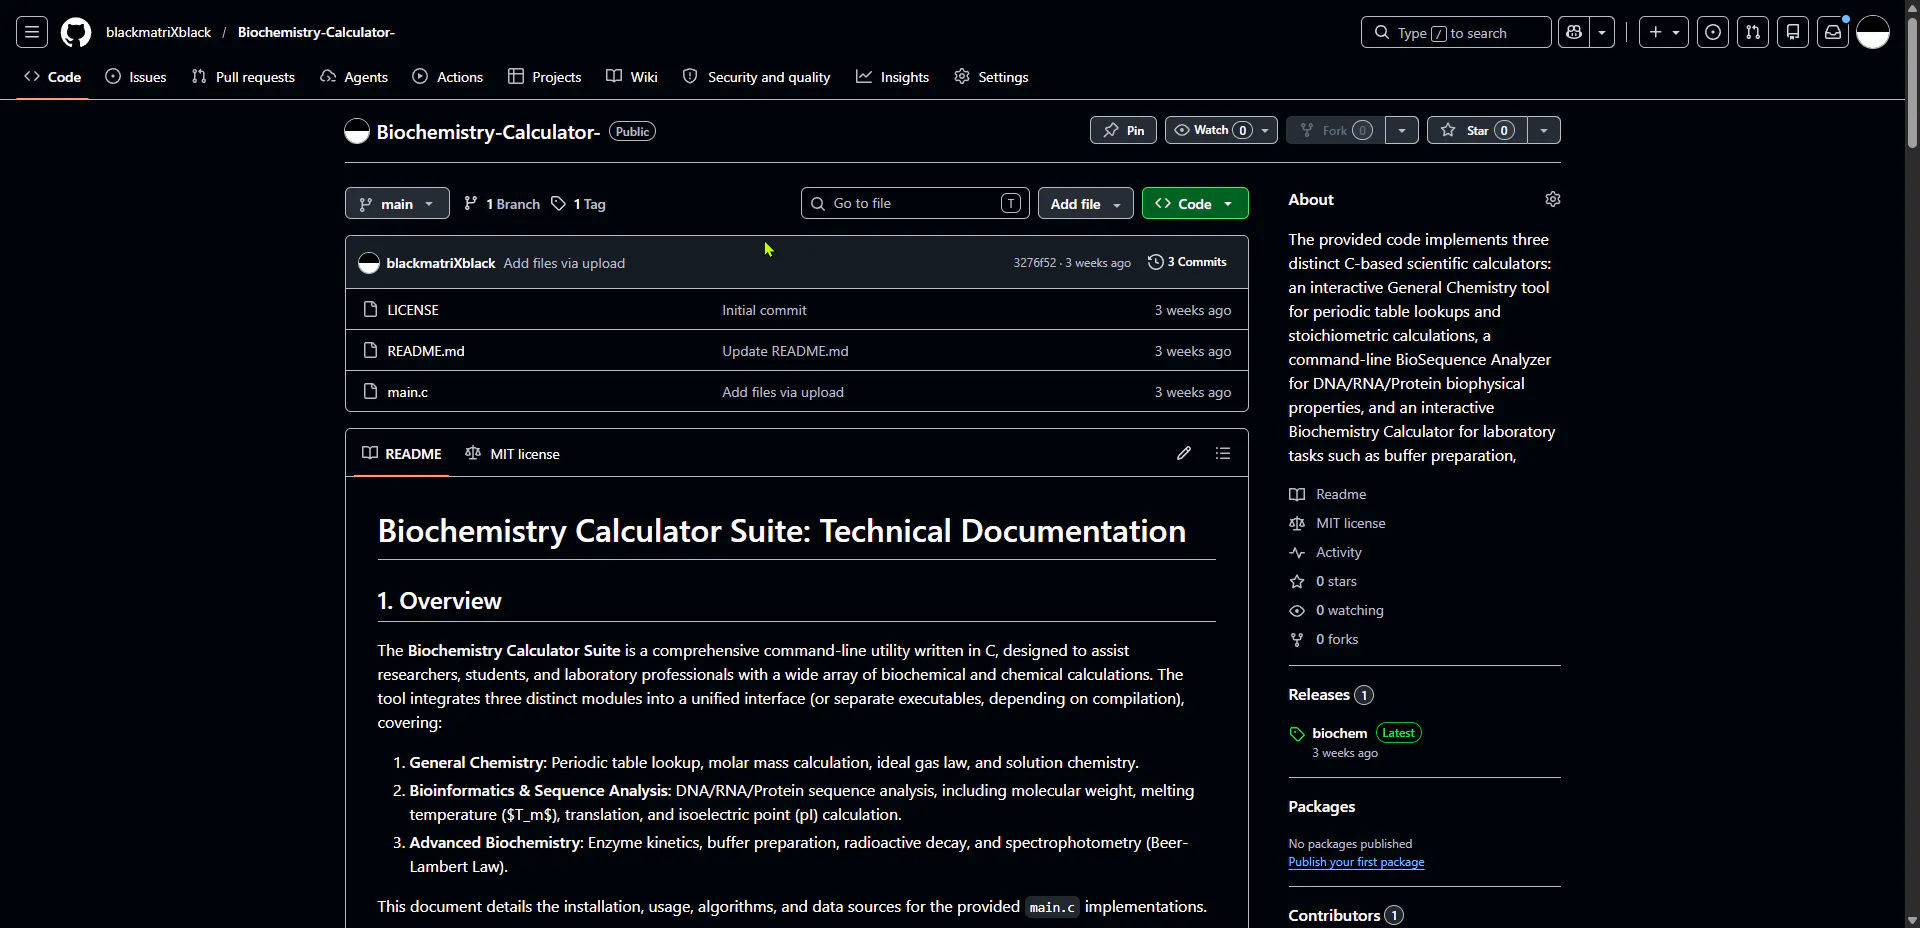The width and height of the screenshot is (1920, 928).
Task: Open blackmatriXblack author link in commit row
Action: (x=441, y=263)
